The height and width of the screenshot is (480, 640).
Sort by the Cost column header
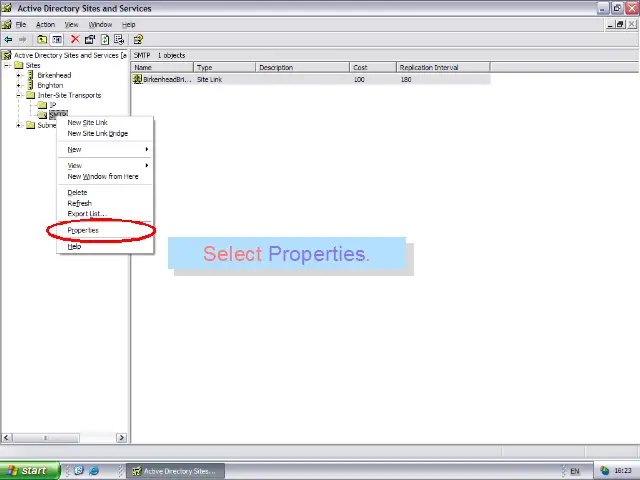click(373, 67)
